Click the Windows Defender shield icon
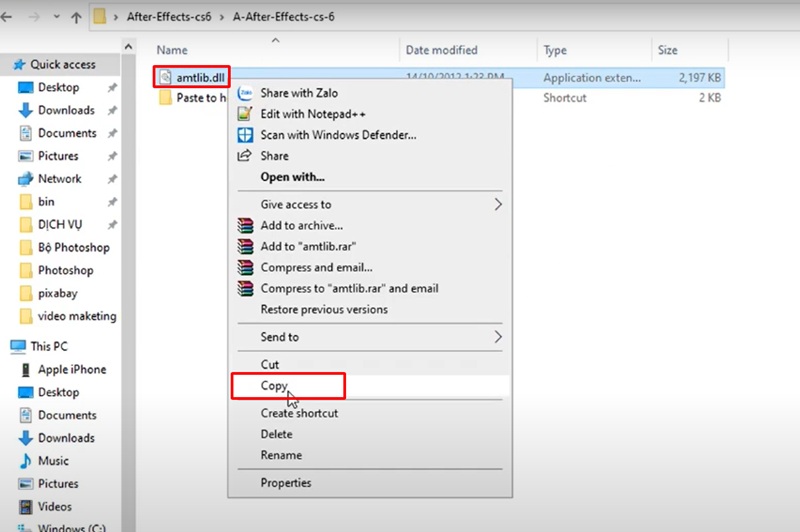Image resolution: width=800 pixels, height=532 pixels. (x=243, y=135)
